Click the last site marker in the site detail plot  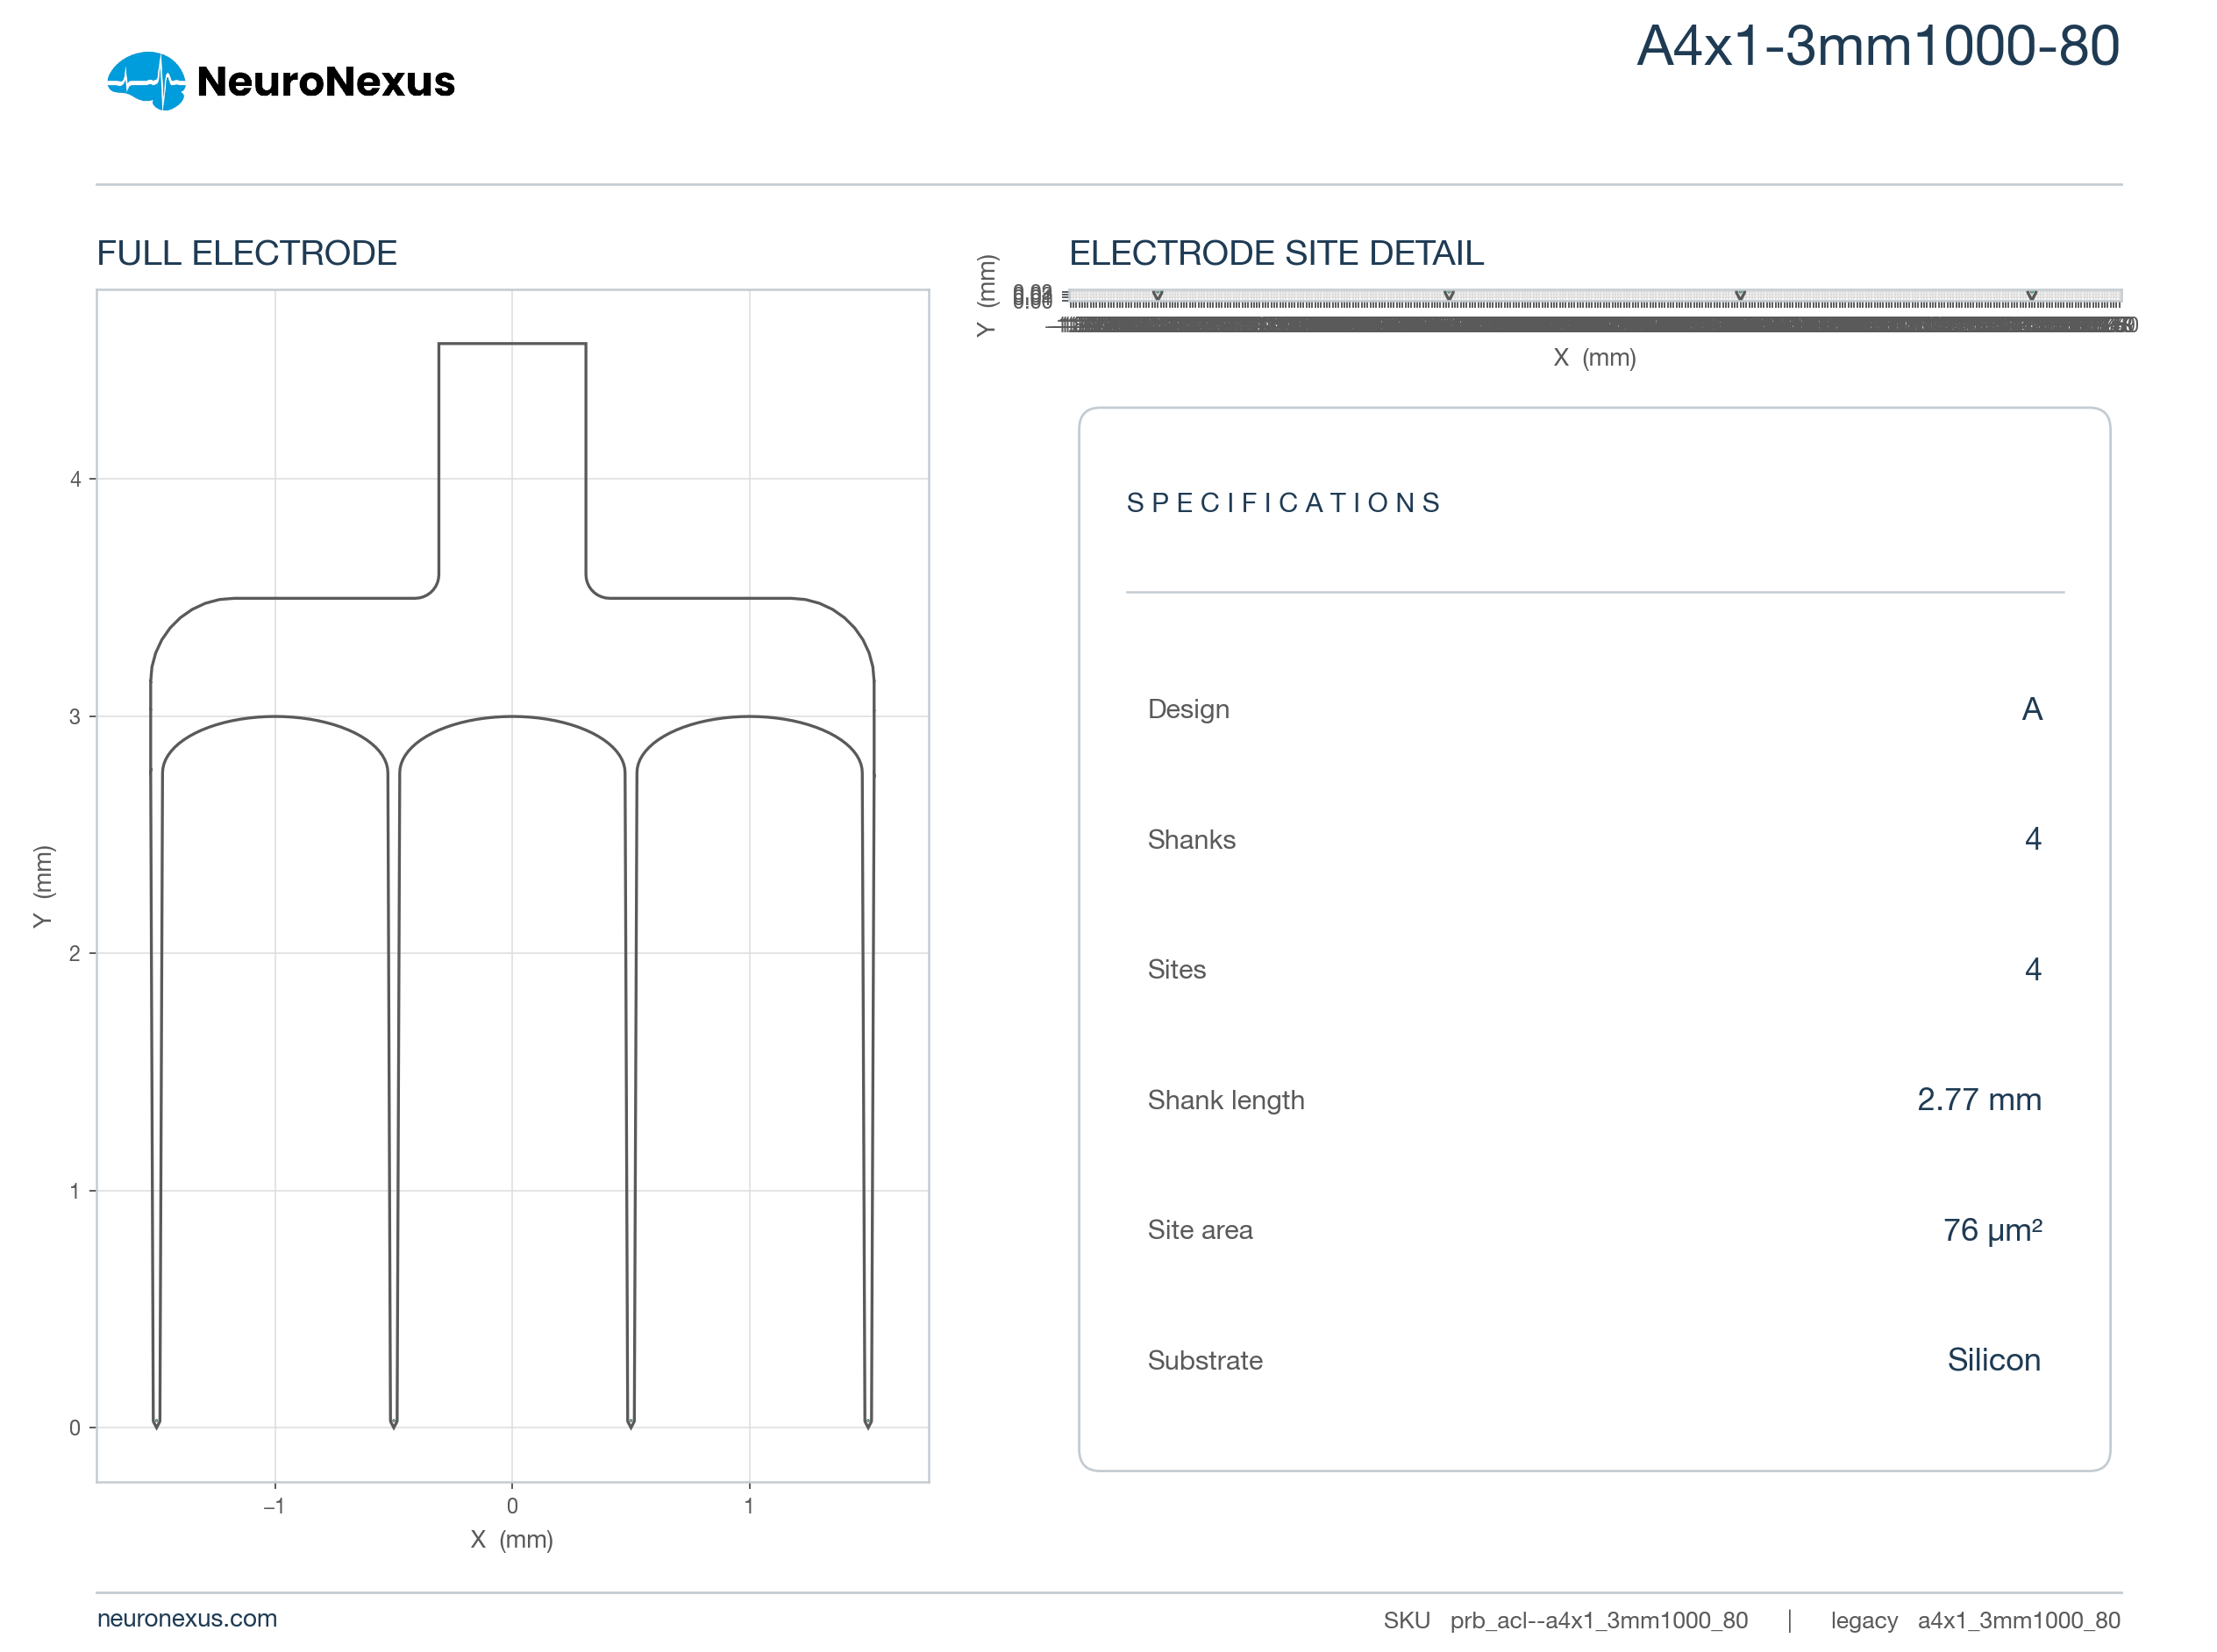pos(2031,295)
